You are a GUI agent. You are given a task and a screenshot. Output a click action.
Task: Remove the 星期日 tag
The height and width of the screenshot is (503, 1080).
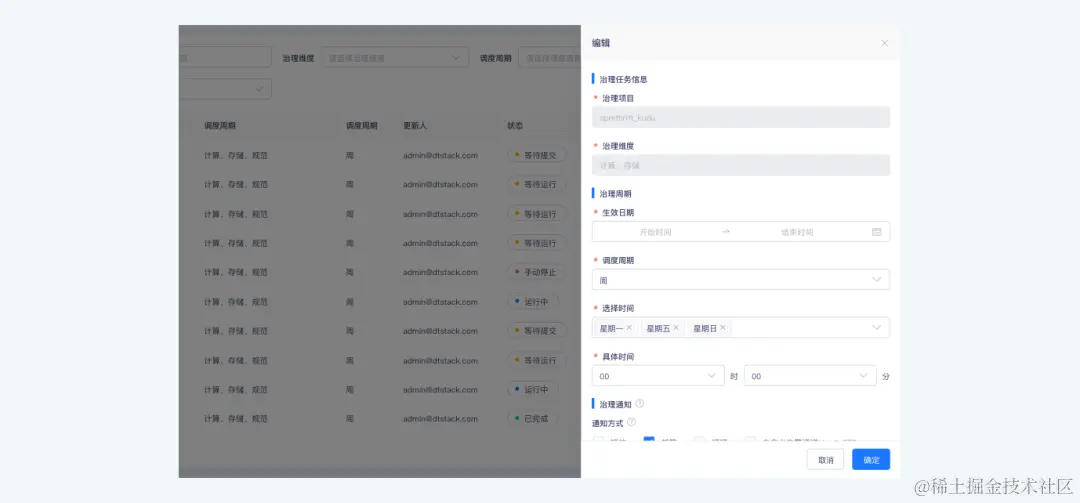[x=723, y=328]
